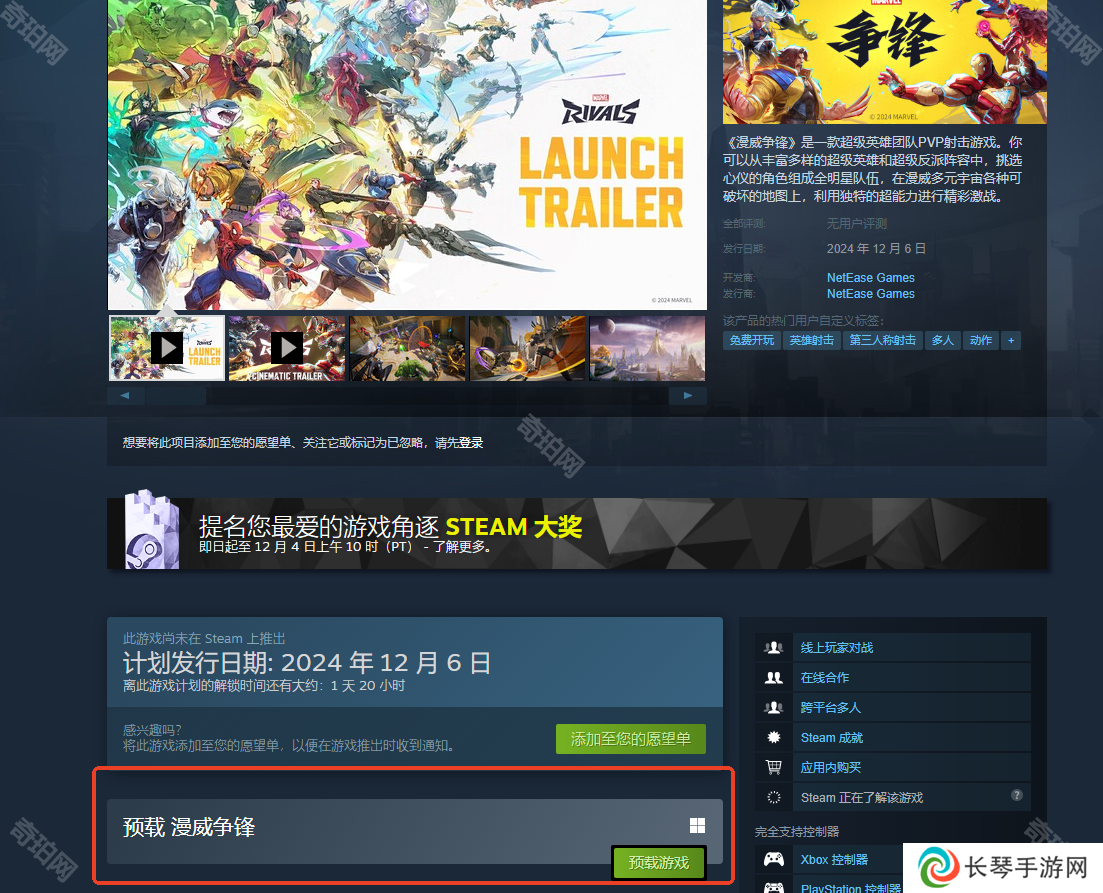Screen dimensions: 1103x893
Task: Click the 应用内购买 shopping cart icon
Action: coord(774,768)
